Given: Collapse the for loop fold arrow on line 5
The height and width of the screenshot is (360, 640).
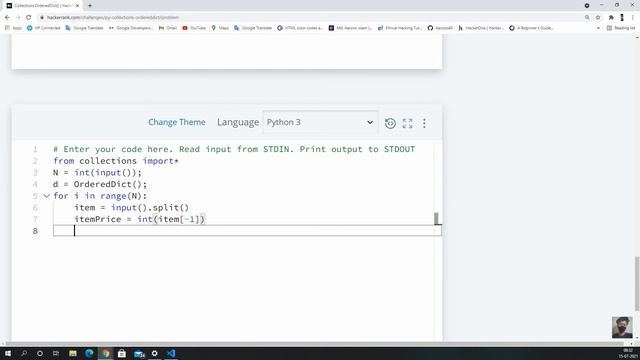Looking at the screenshot, I should tap(47, 196).
